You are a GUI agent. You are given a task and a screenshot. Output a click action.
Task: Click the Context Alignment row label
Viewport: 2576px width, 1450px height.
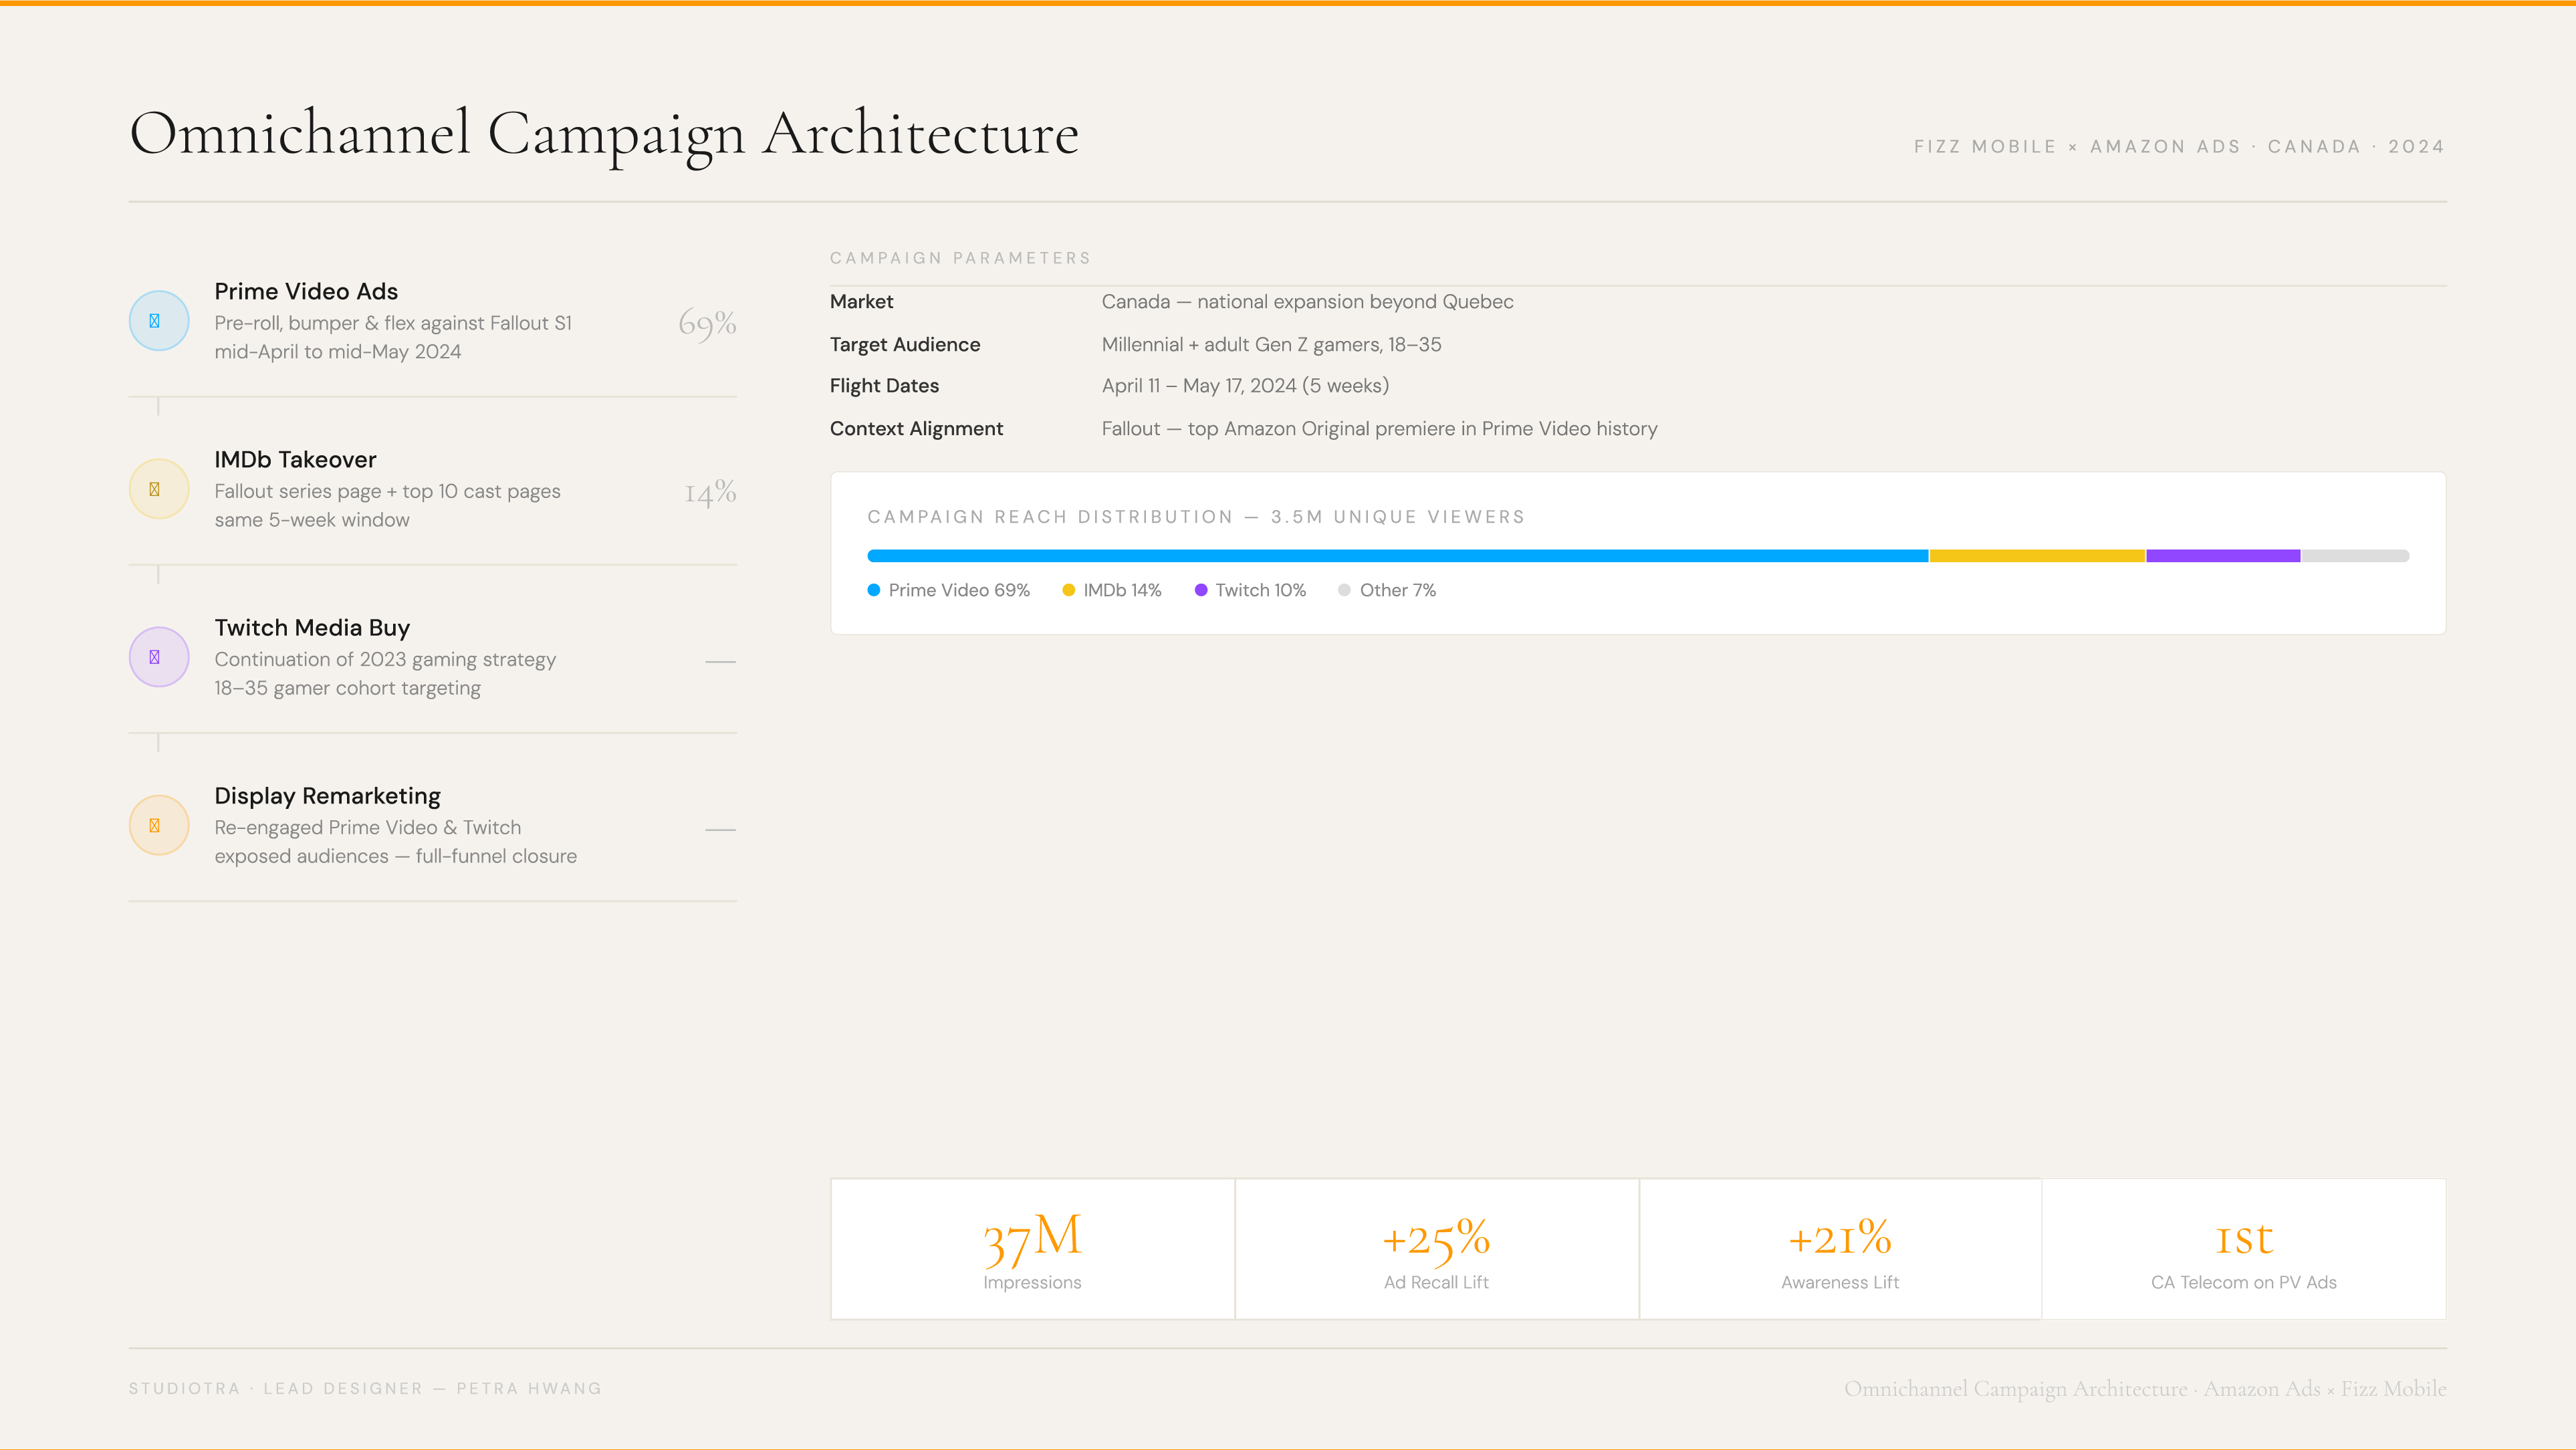tap(916, 428)
